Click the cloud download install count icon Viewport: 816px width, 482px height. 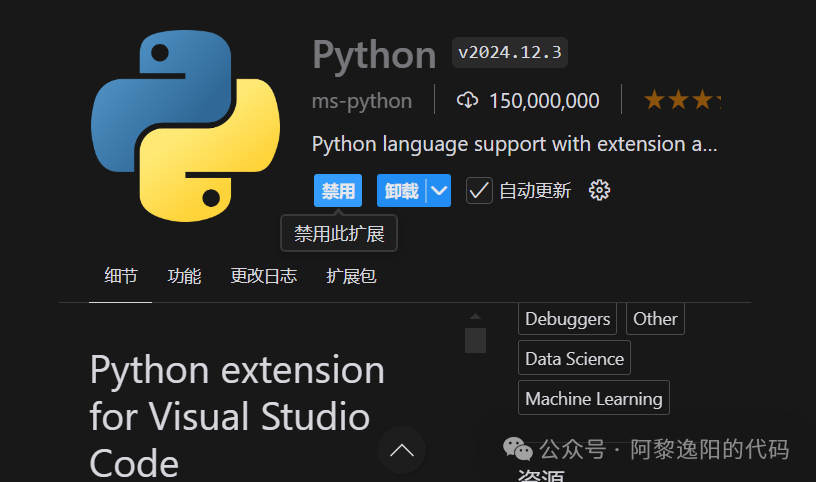pyautogui.click(x=467, y=100)
